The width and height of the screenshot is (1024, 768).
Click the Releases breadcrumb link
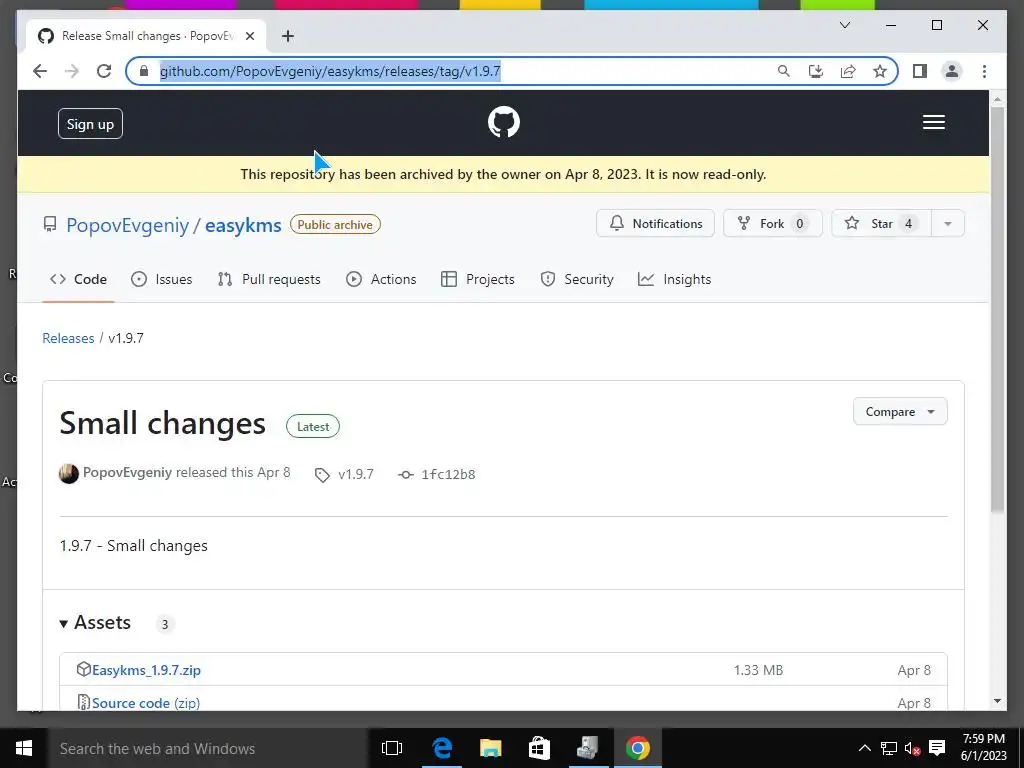(68, 338)
